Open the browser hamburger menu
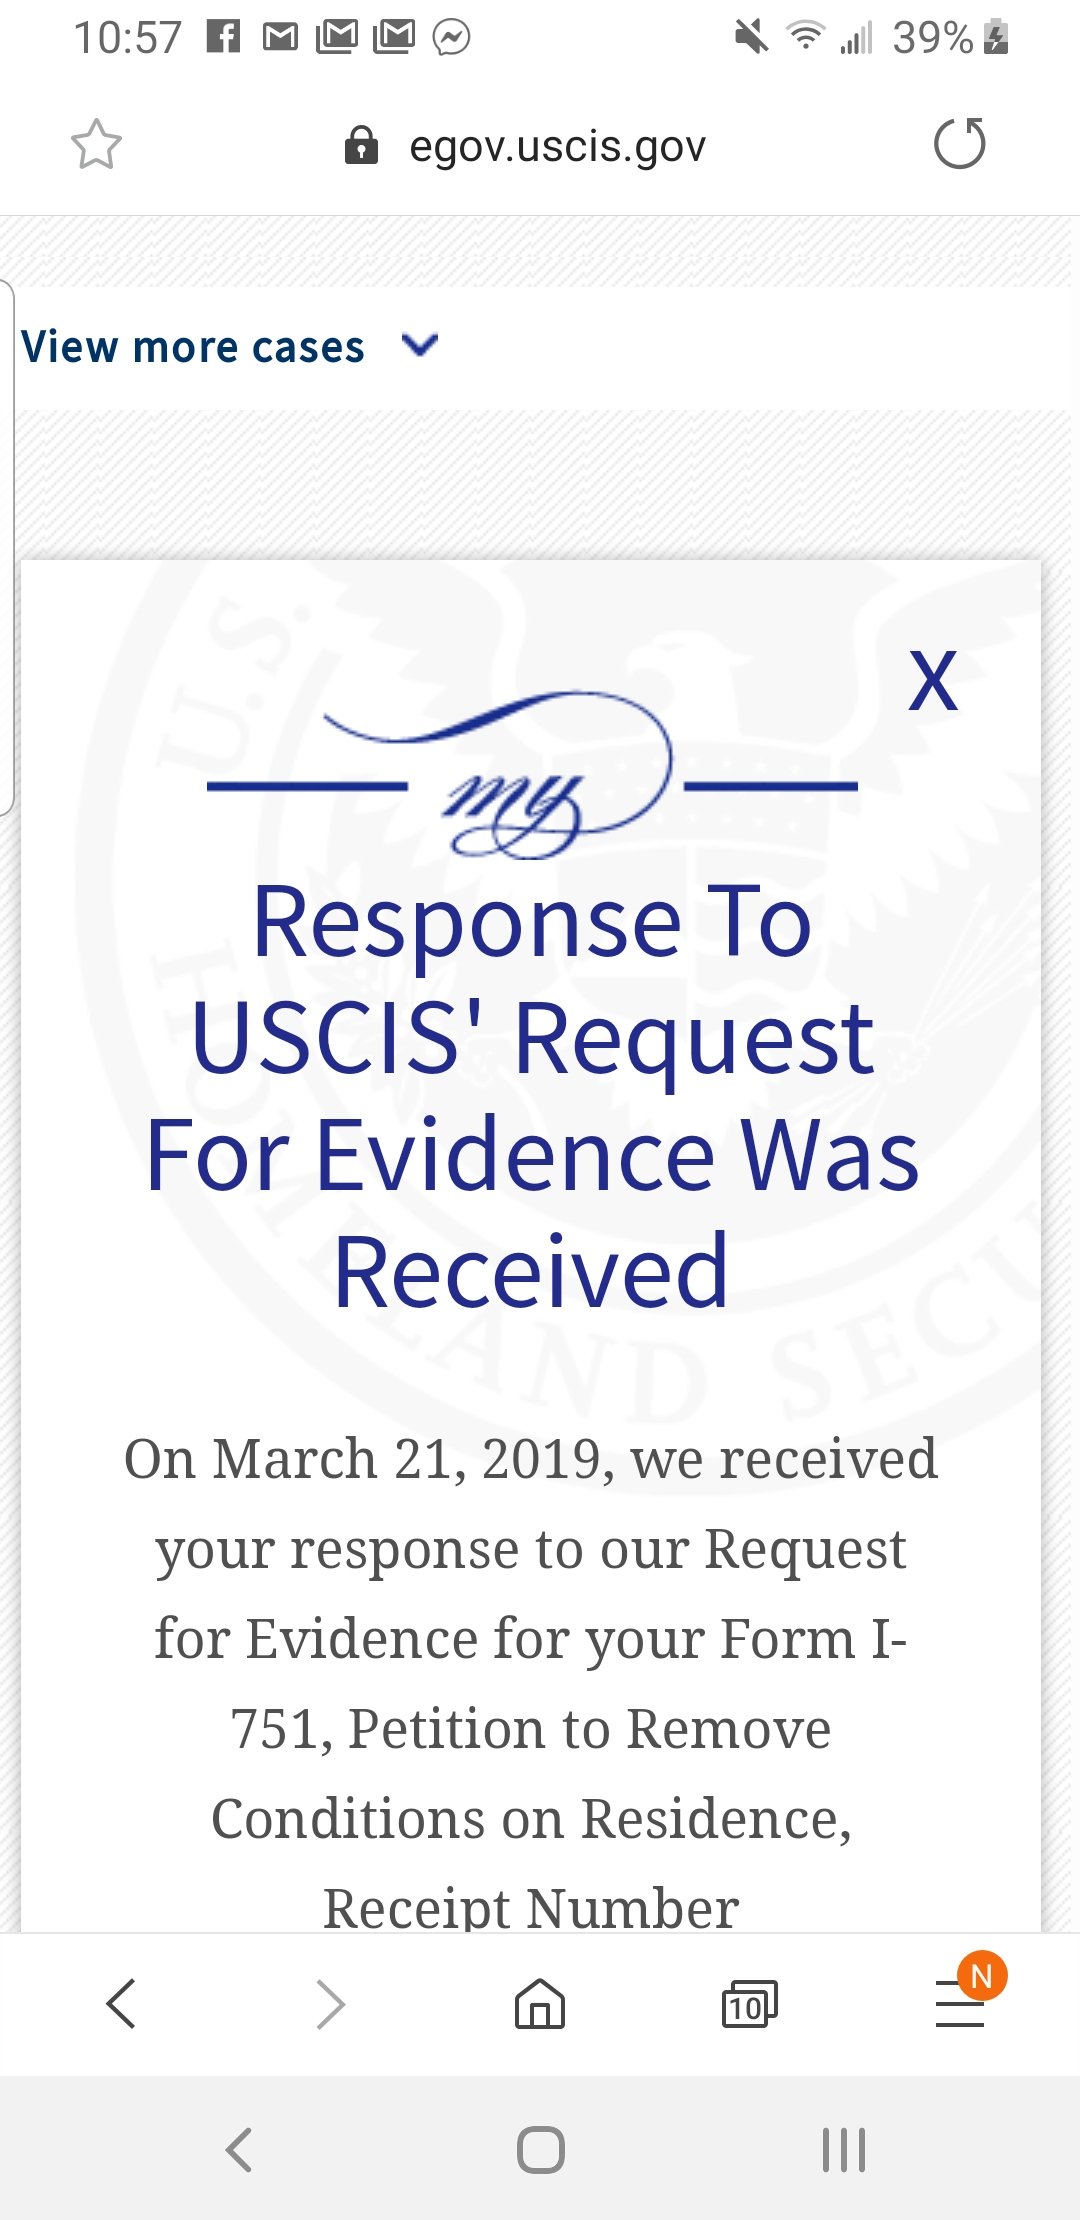Image resolution: width=1080 pixels, height=2220 pixels. (x=959, y=2004)
